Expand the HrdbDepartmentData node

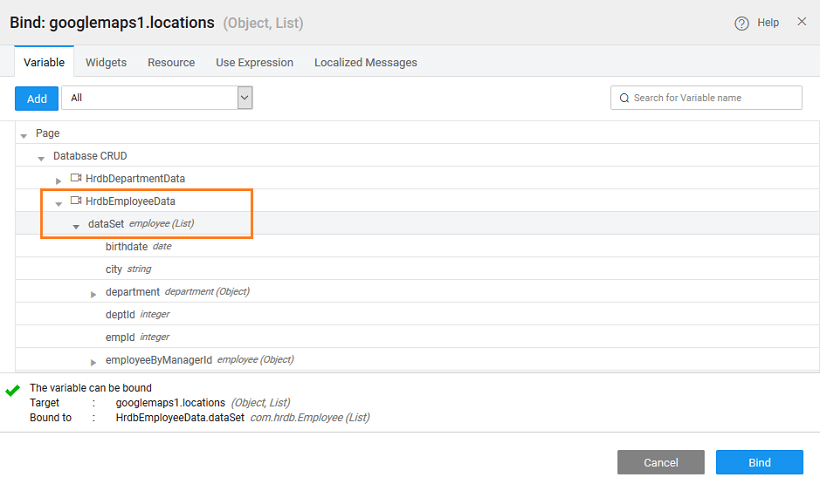click(x=59, y=180)
